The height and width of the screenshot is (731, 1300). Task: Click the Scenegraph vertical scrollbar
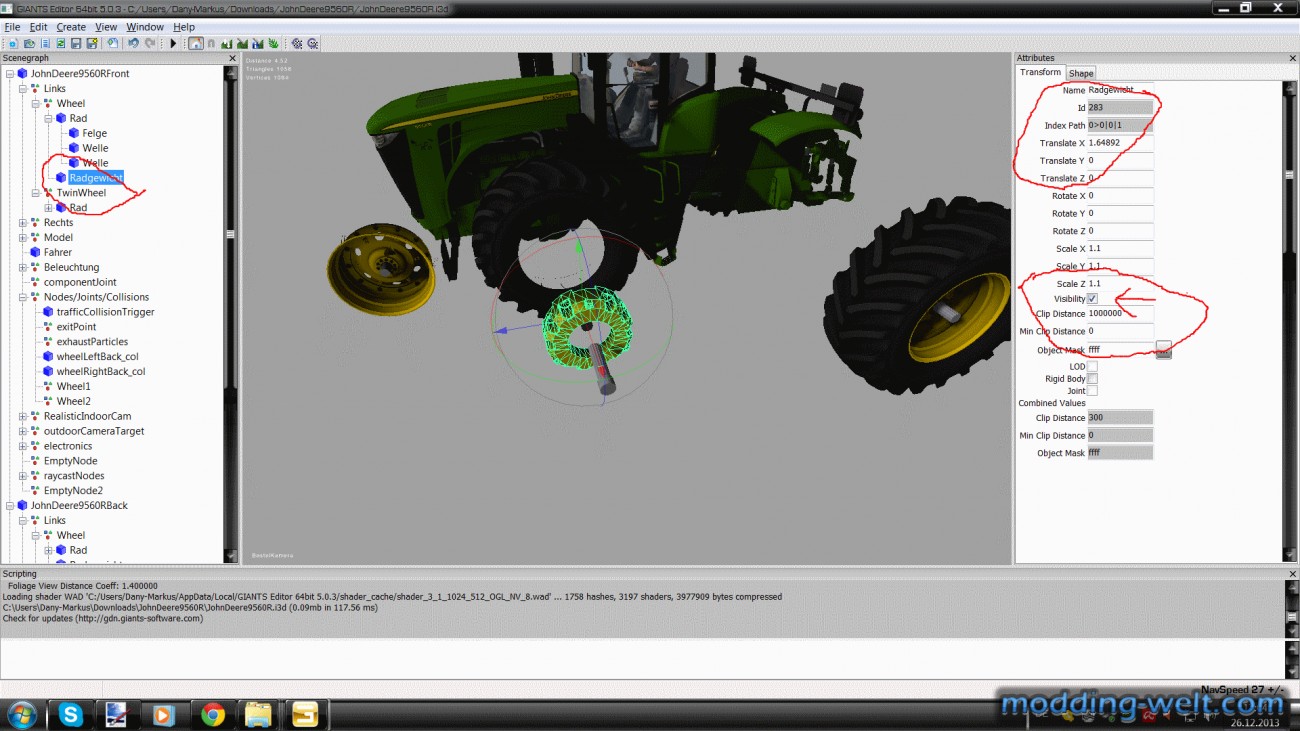coord(231,313)
